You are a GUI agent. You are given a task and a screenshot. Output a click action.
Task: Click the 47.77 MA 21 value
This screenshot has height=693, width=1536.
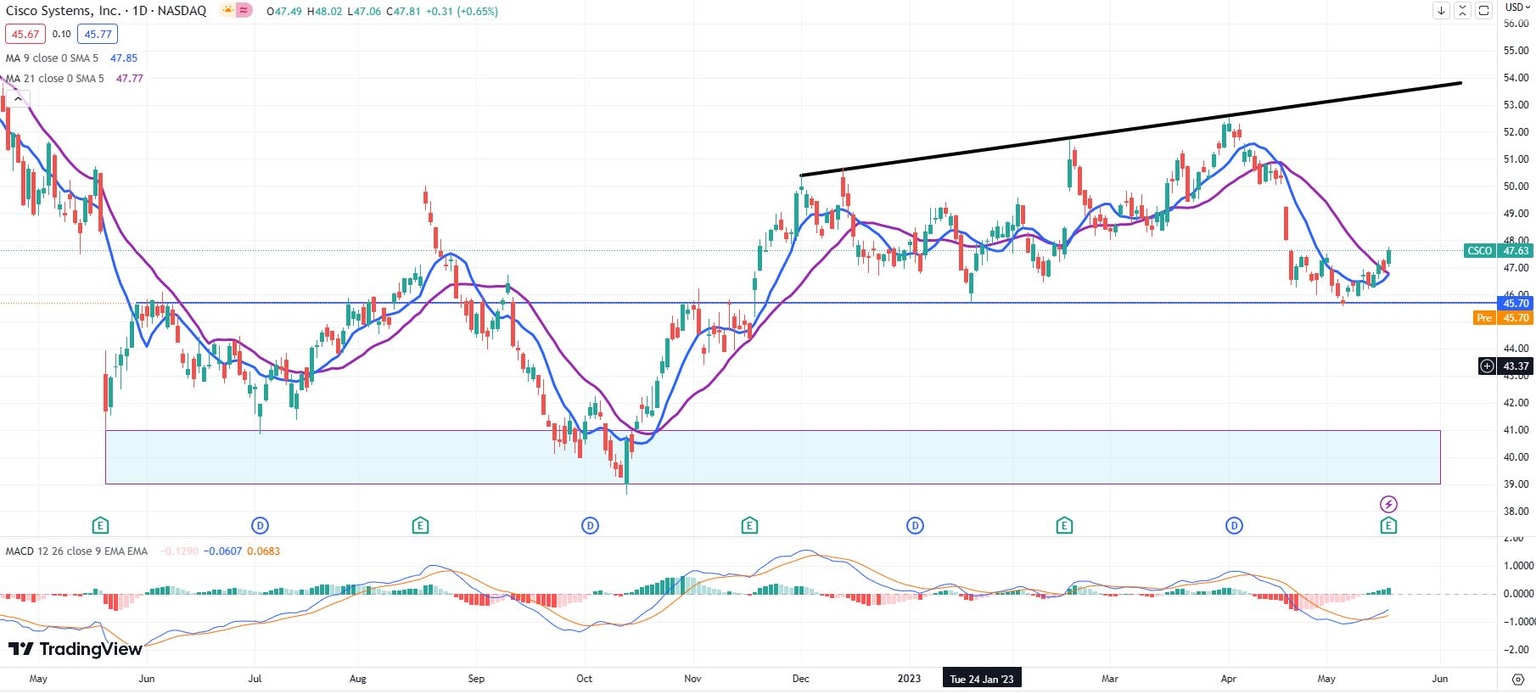131,78
